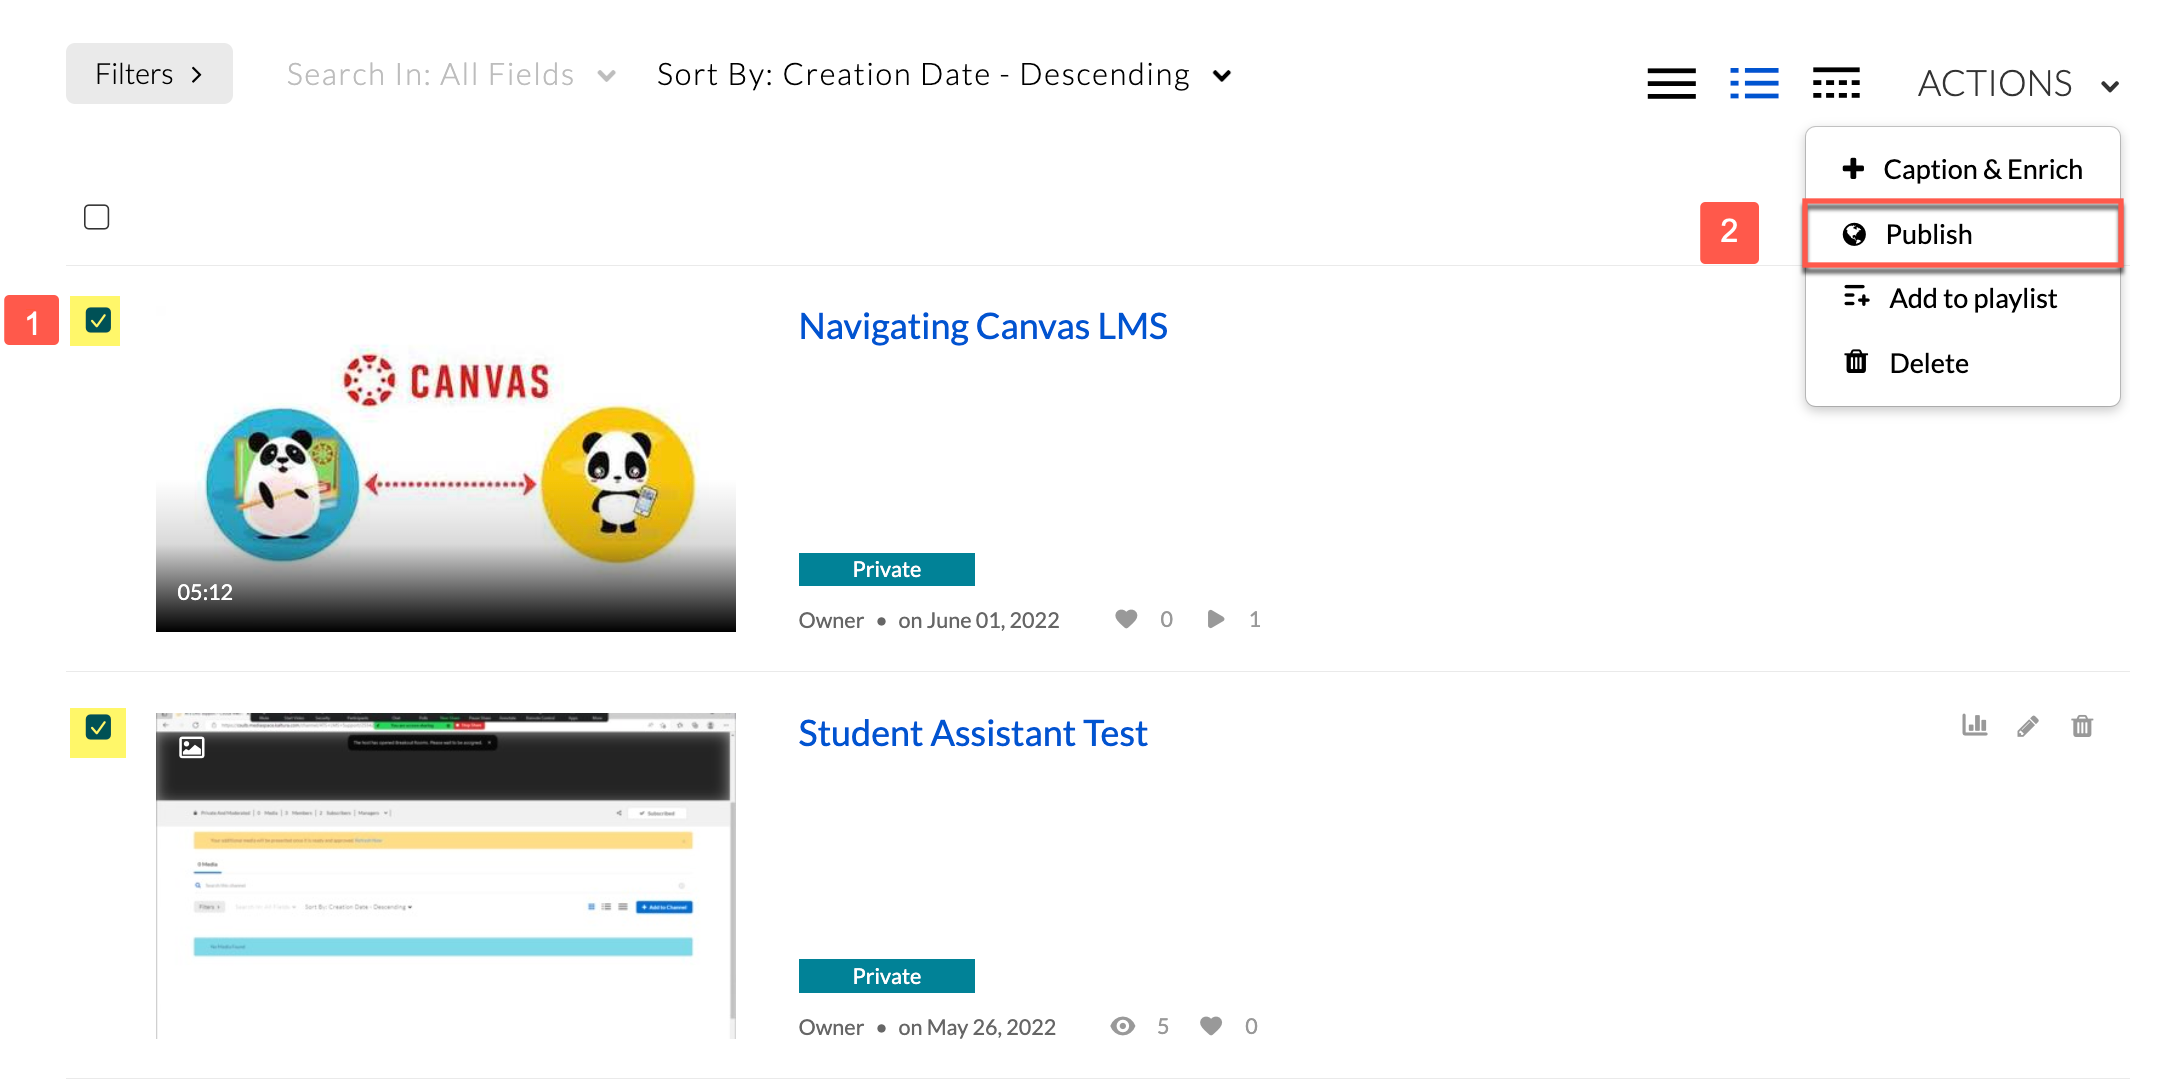Toggle the checkbox for Navigating Canvas LMS
This screenshot has height=1084, width=2166.
(98, 321)
